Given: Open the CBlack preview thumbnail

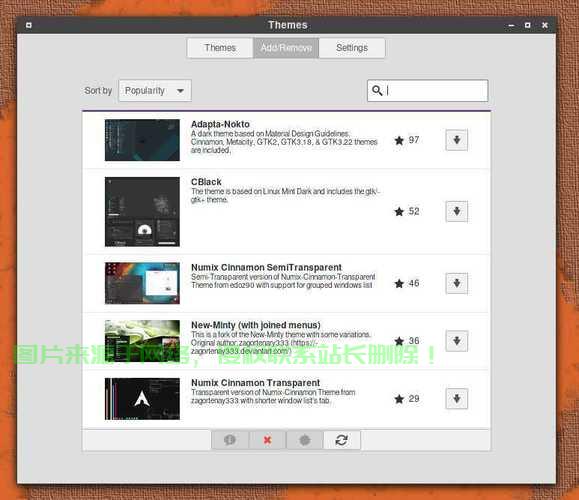Looking at the screenshot, I should tap(142, 212).
